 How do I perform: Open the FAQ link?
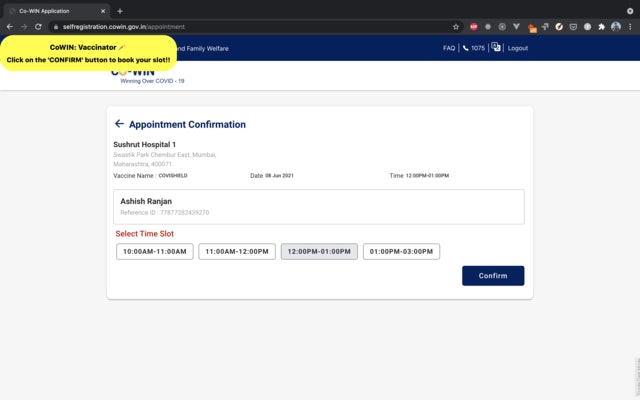click(449, 48)
